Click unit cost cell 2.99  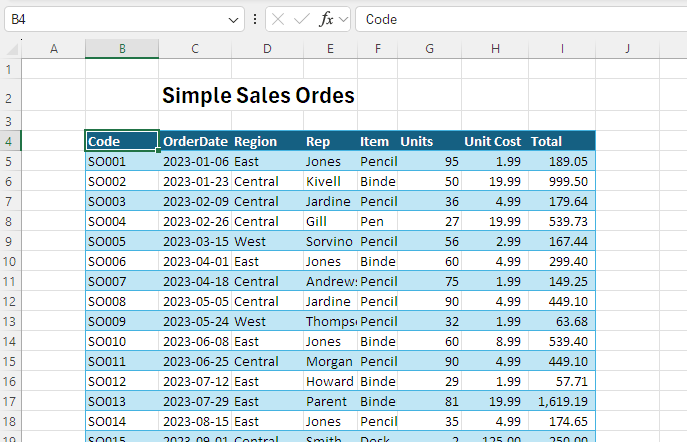[x=495, y=241]
